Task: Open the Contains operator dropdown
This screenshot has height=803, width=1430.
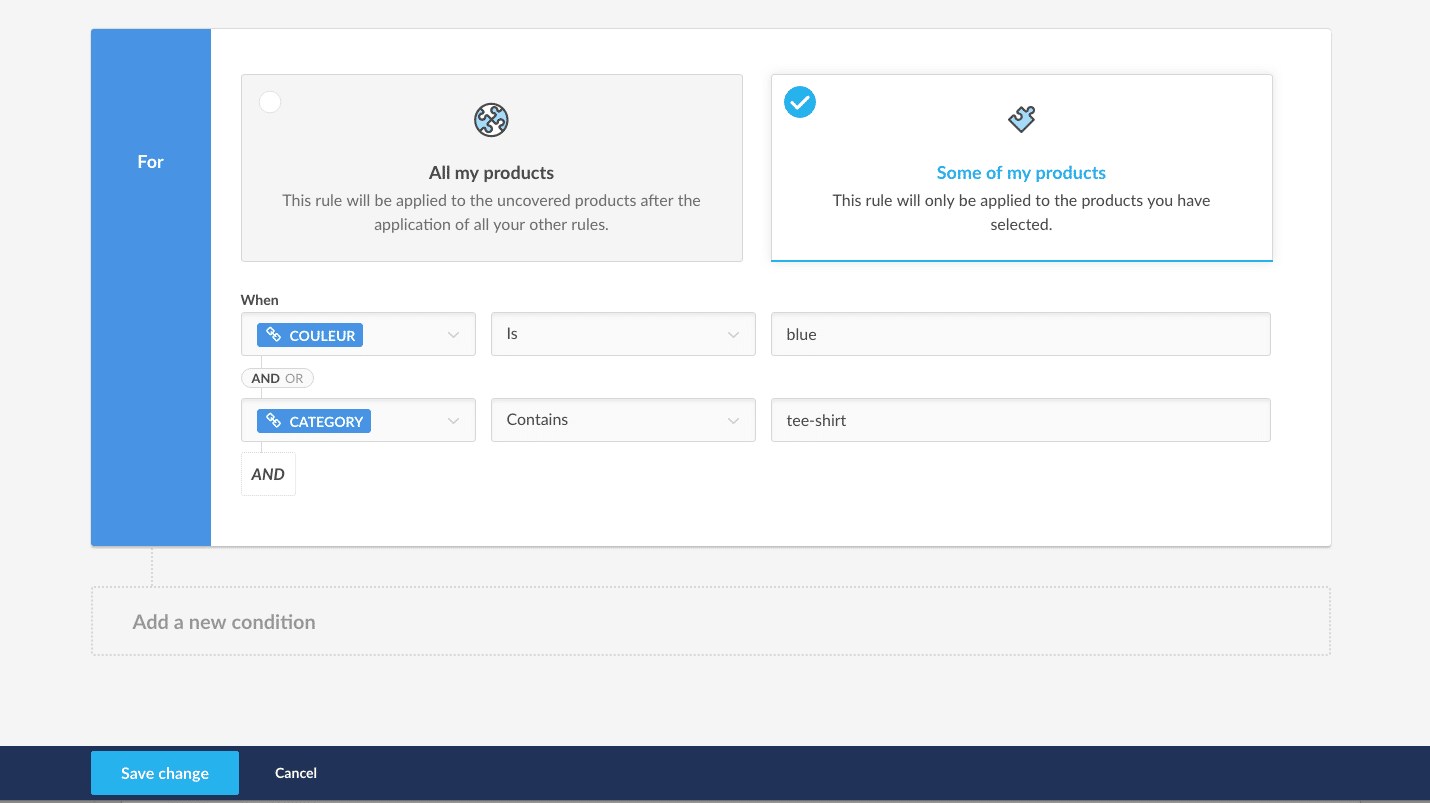Action: click(x=623, y=420)
